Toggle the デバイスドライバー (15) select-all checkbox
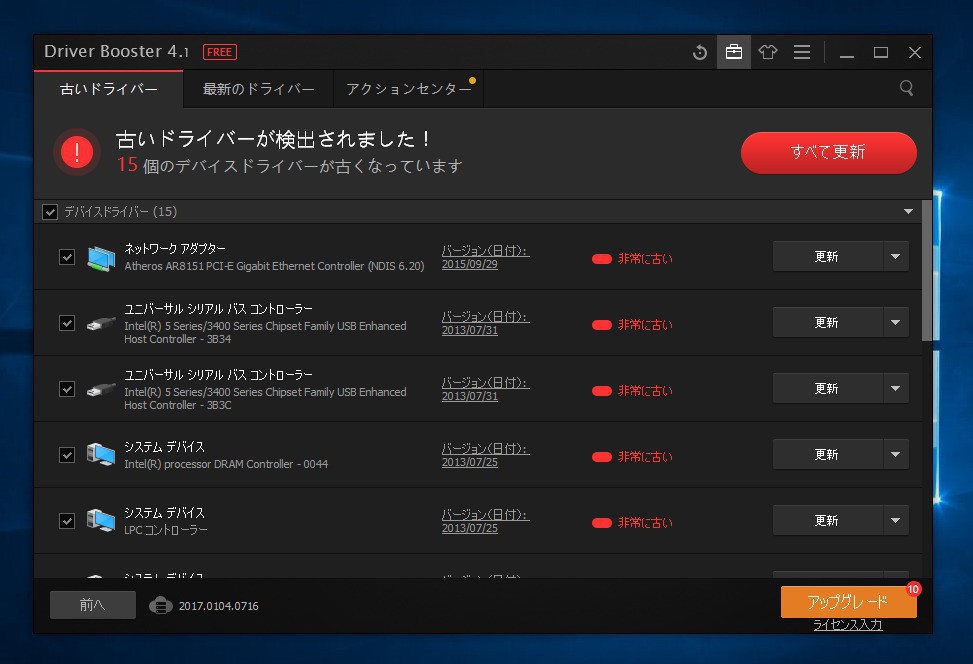 (50, 212)
